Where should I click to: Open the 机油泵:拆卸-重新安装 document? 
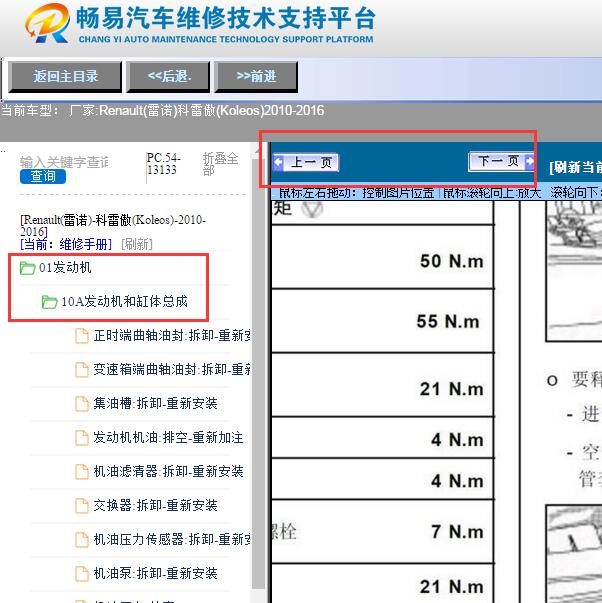[x=155, y=573]
